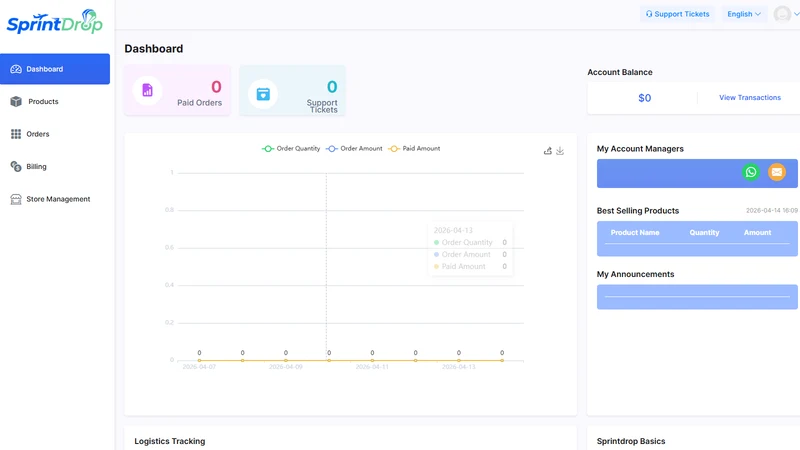Click the chart download icon

pos(560,151)
